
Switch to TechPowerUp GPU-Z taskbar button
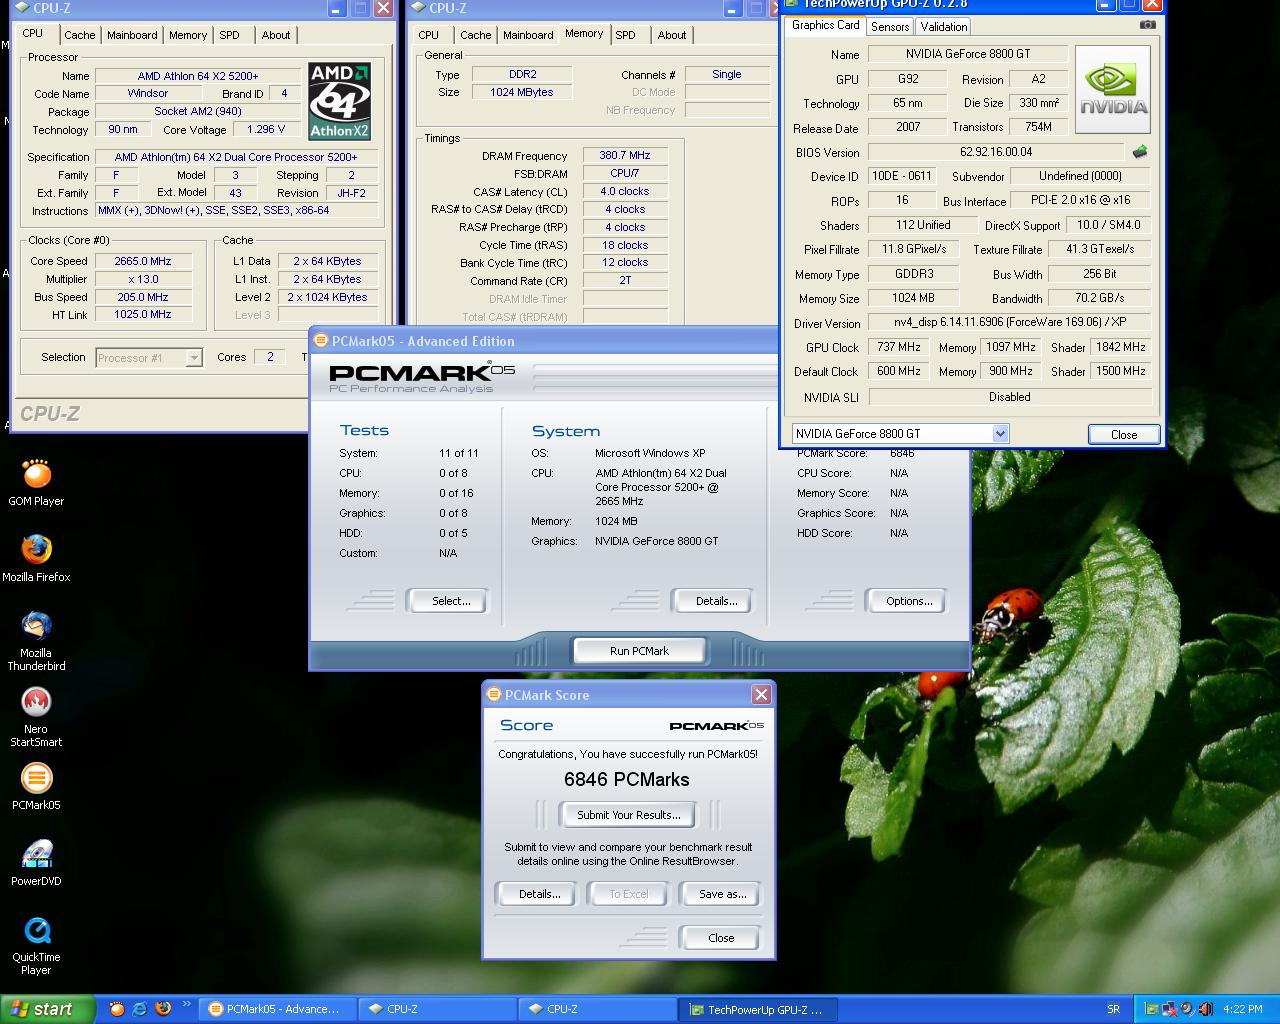[757, 1009]
